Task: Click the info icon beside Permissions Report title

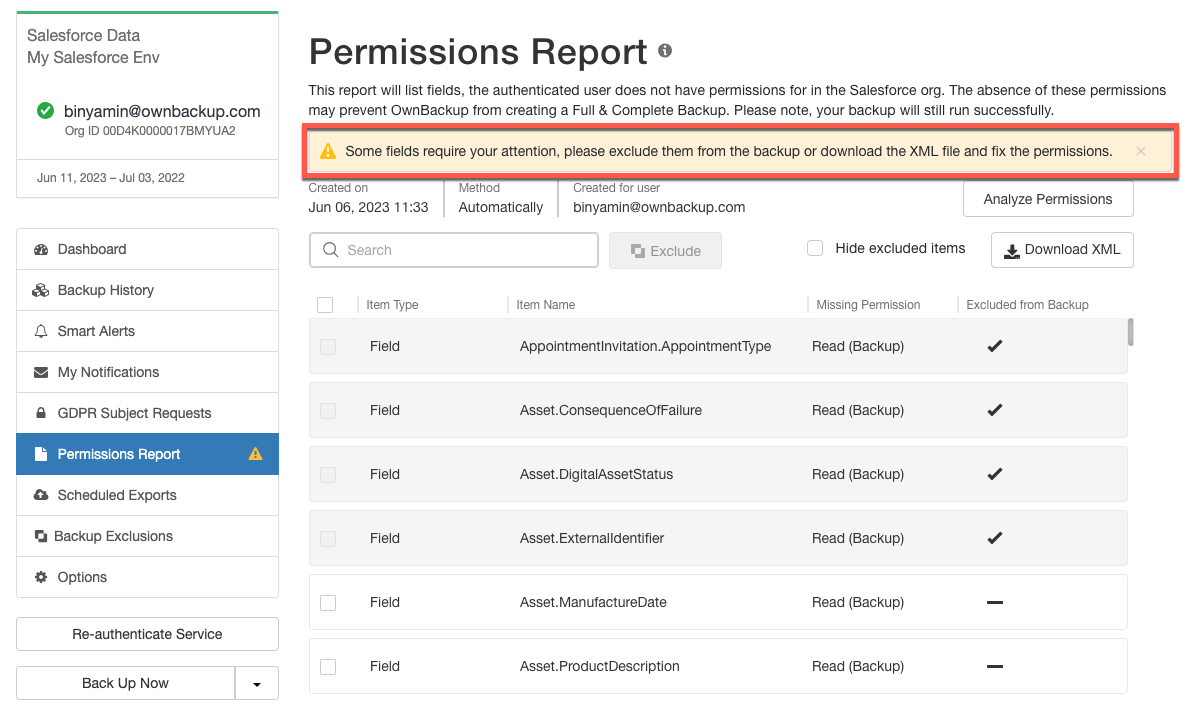Action: point(664,51)
